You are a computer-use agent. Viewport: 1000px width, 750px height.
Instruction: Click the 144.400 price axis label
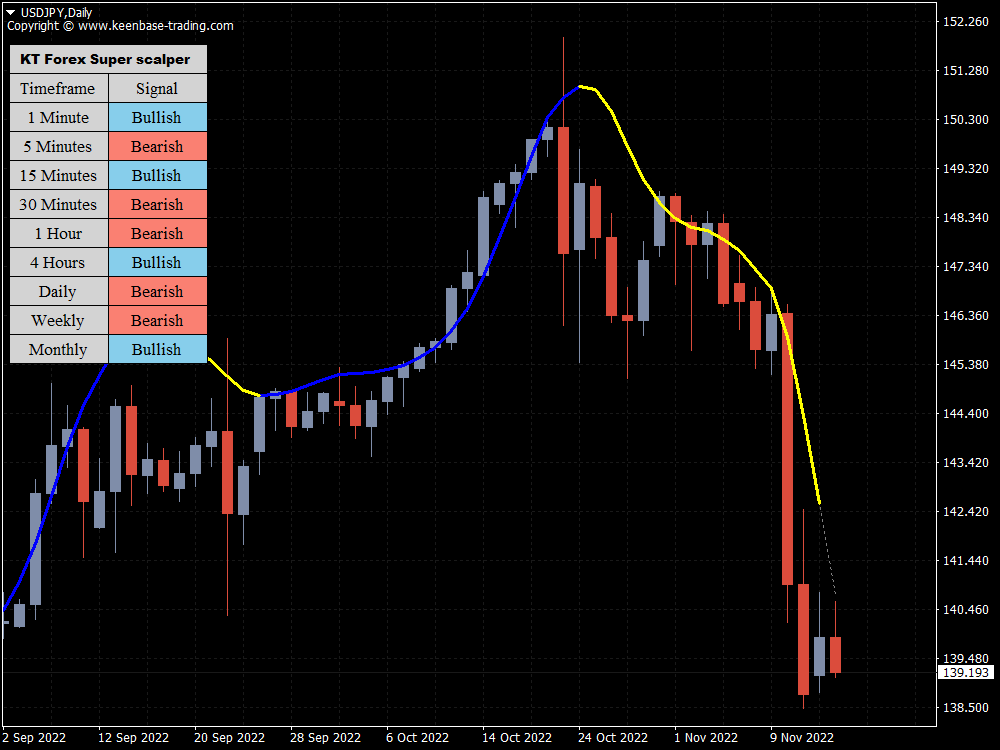tap(966, 414)
